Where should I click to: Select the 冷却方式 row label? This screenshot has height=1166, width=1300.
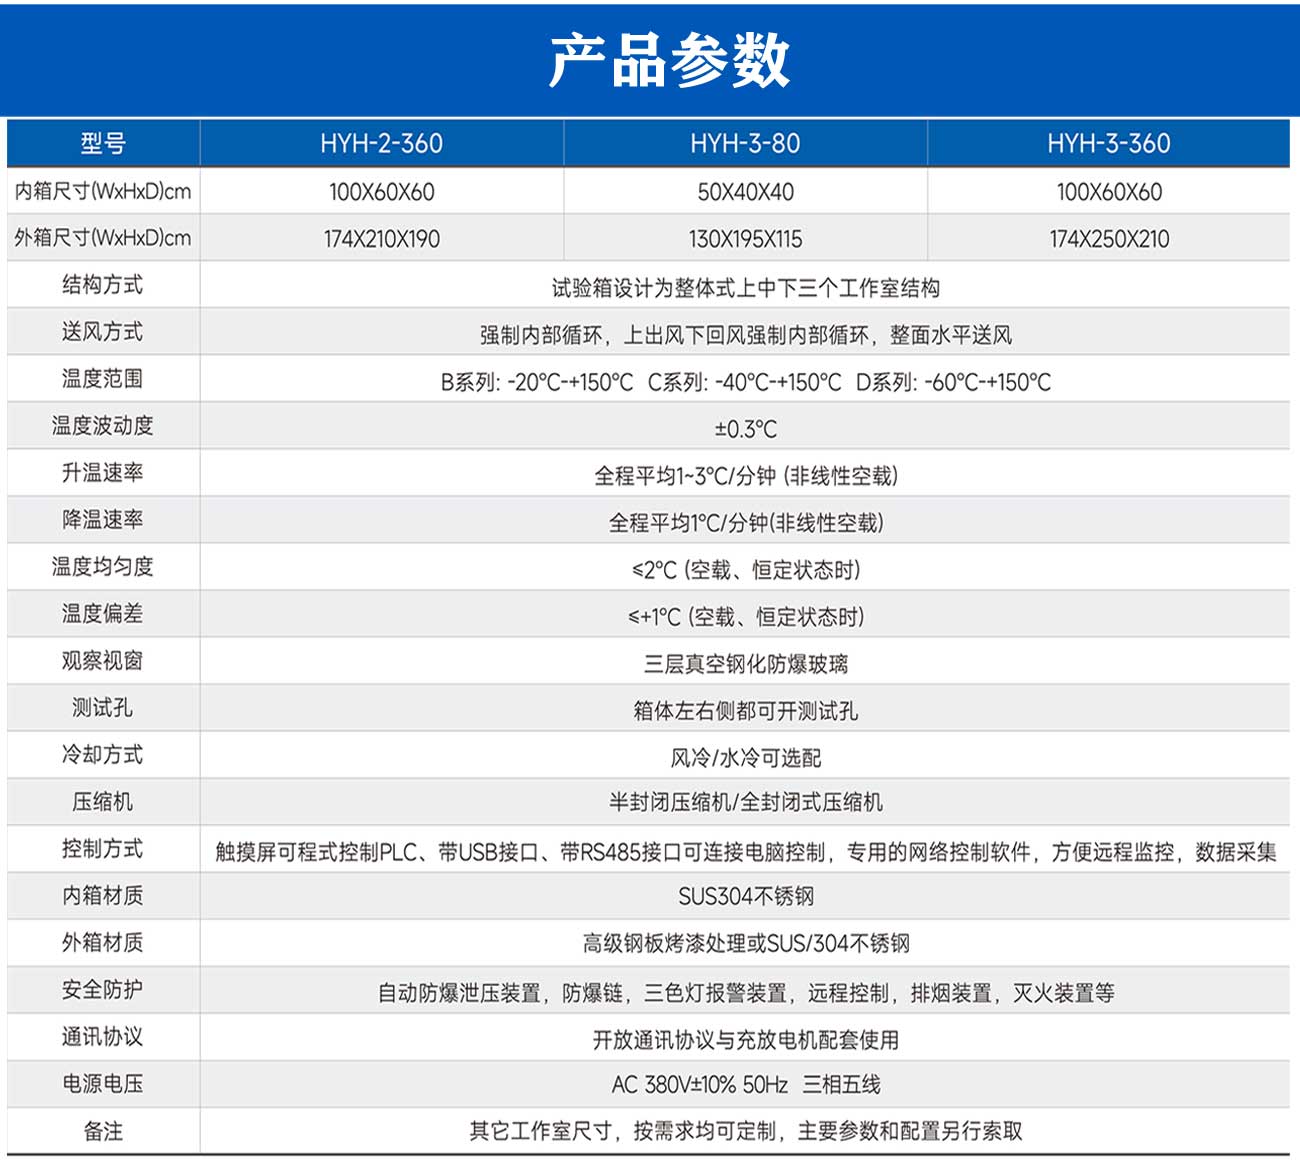coord(103,755)
